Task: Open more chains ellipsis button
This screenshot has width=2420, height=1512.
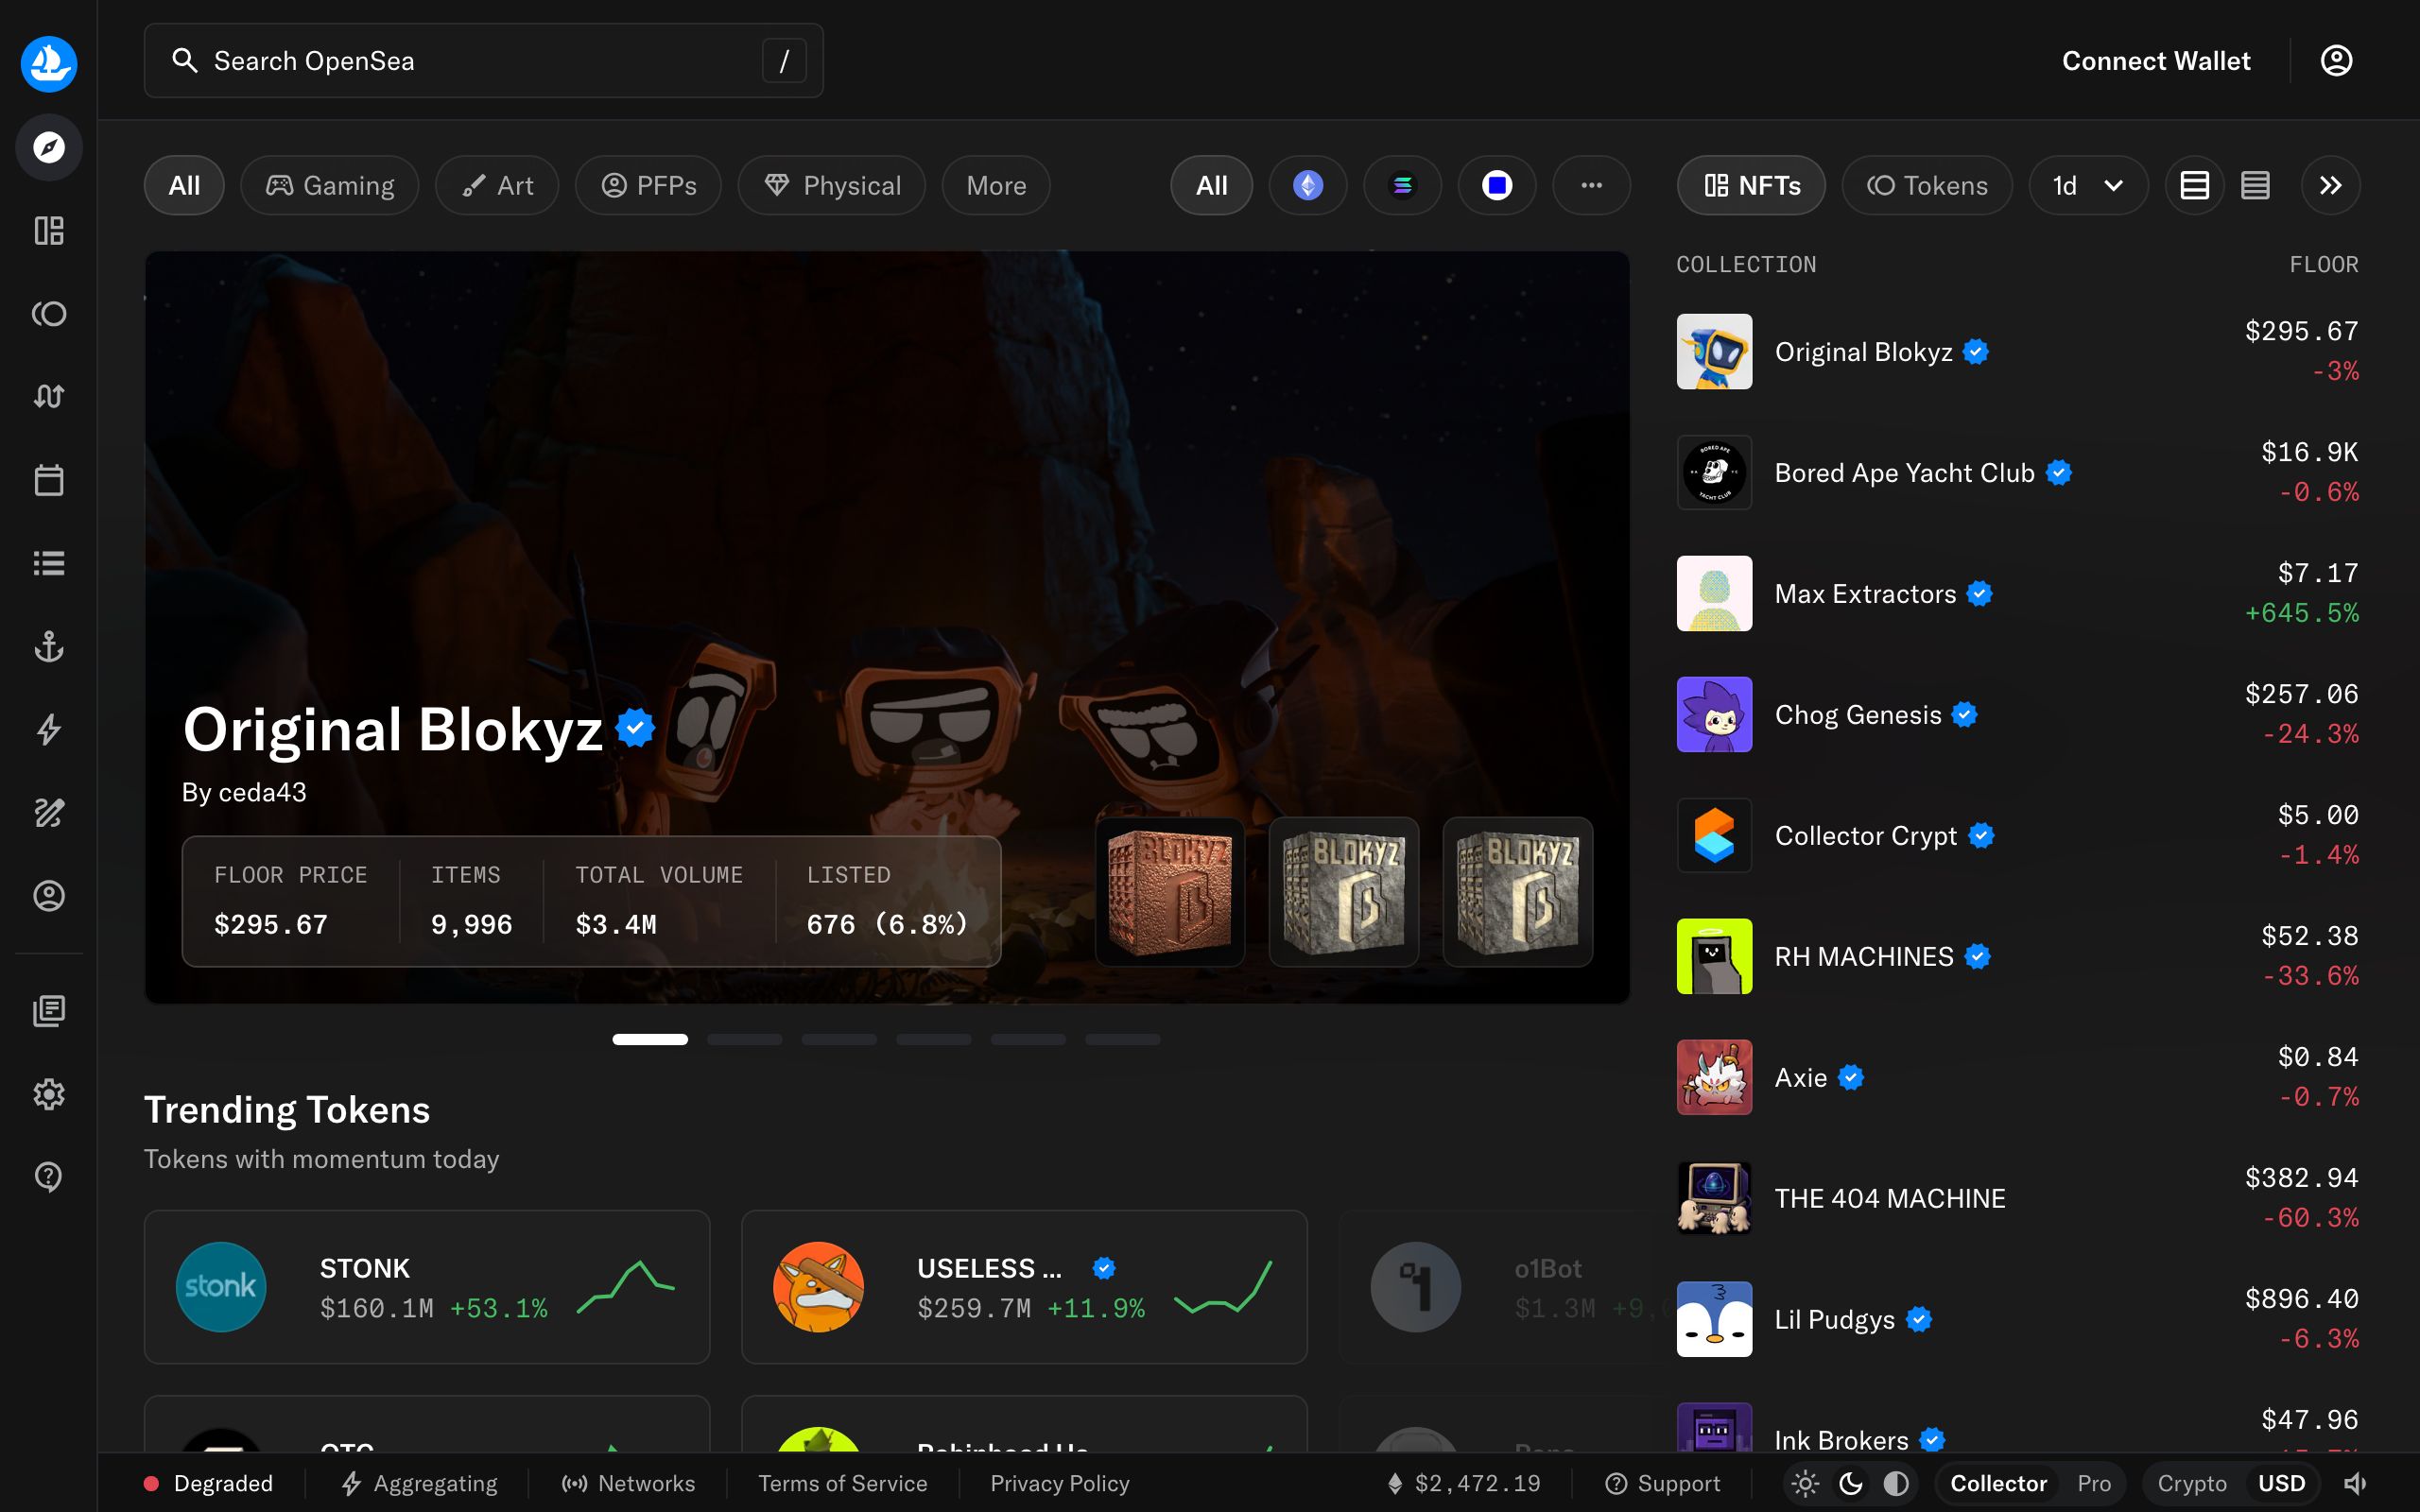Action: (1591, 185)
